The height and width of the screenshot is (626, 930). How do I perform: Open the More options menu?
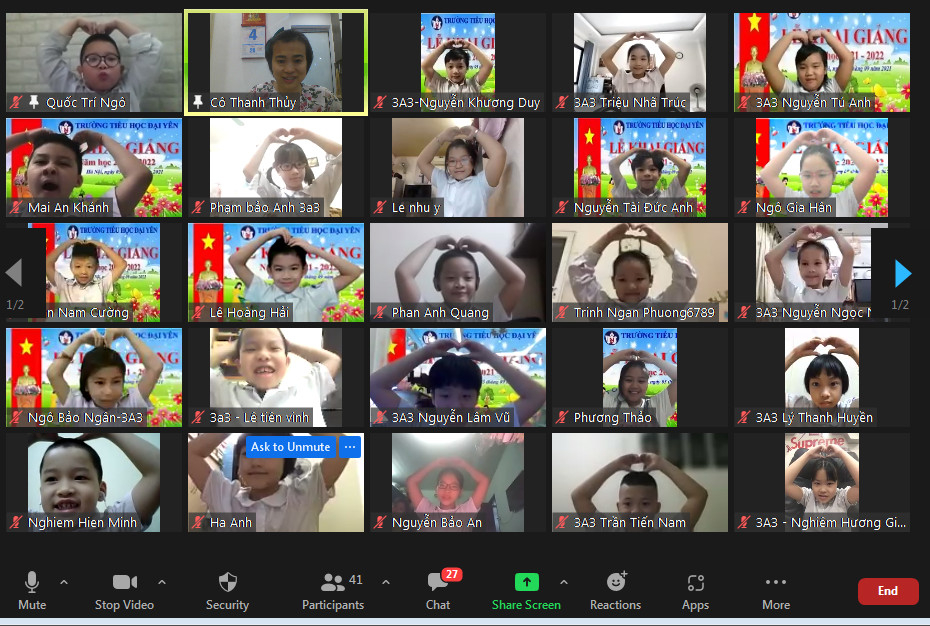(775, 583)
